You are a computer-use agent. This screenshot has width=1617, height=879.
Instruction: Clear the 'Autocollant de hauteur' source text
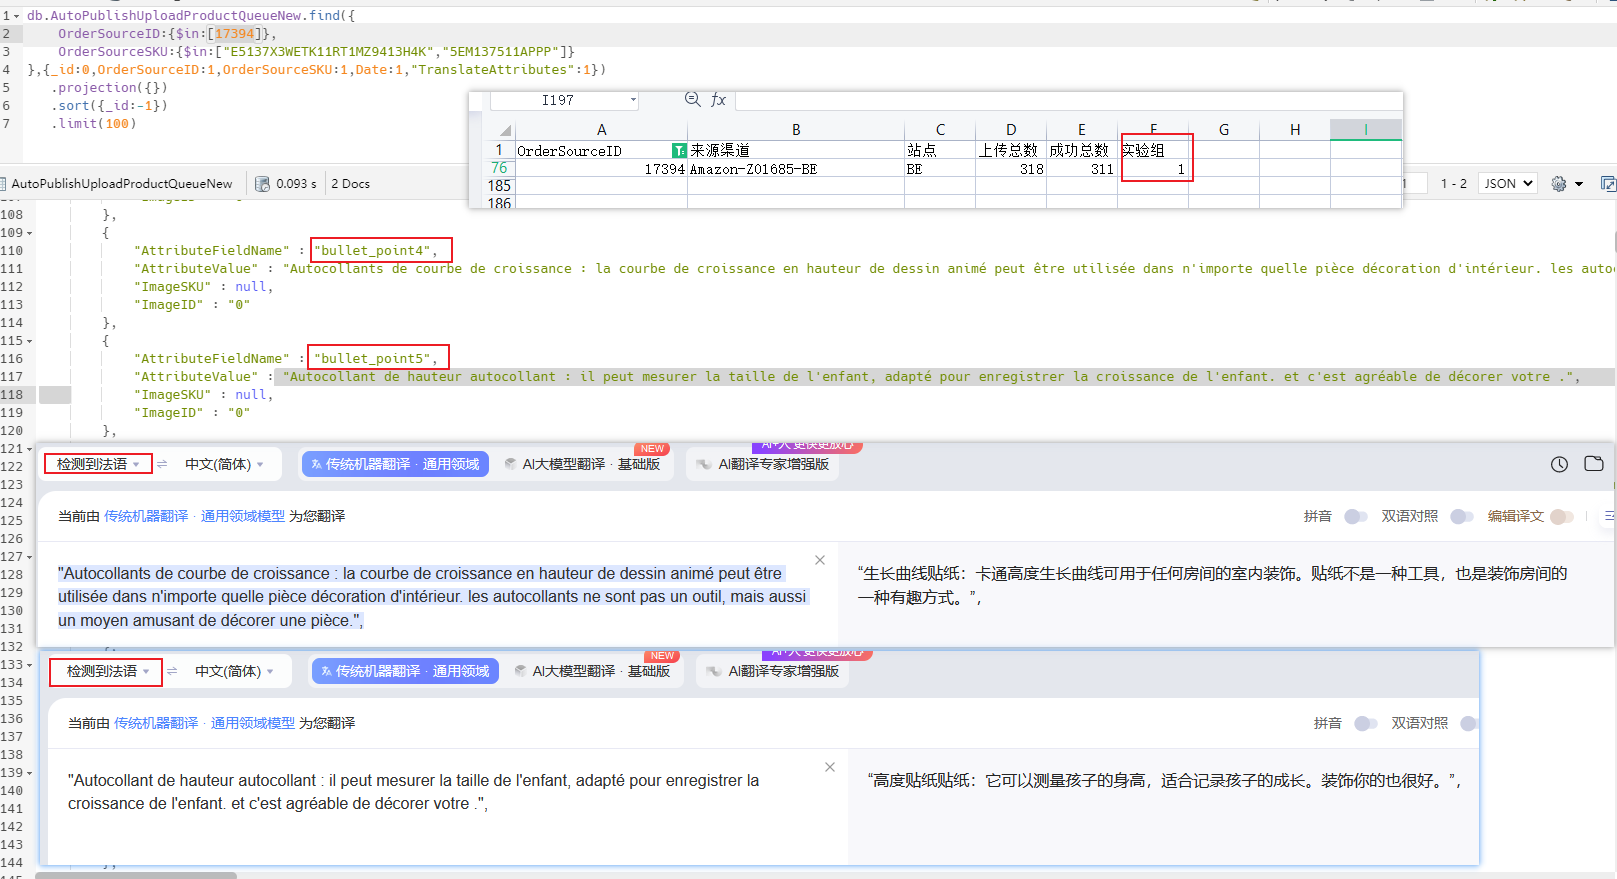click(x=830, y=767)
